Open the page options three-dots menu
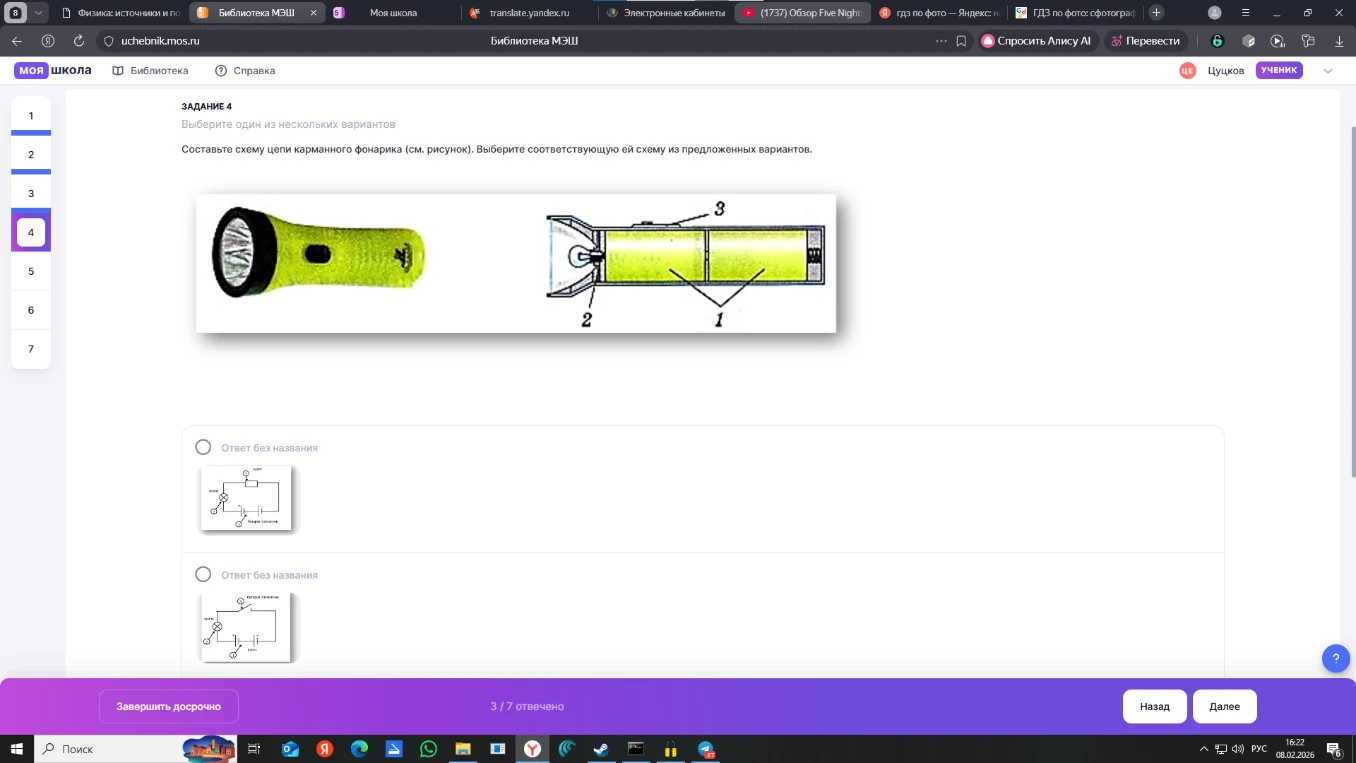Image resolution: width=1356 pixels, height=763 pixels. 940,41
